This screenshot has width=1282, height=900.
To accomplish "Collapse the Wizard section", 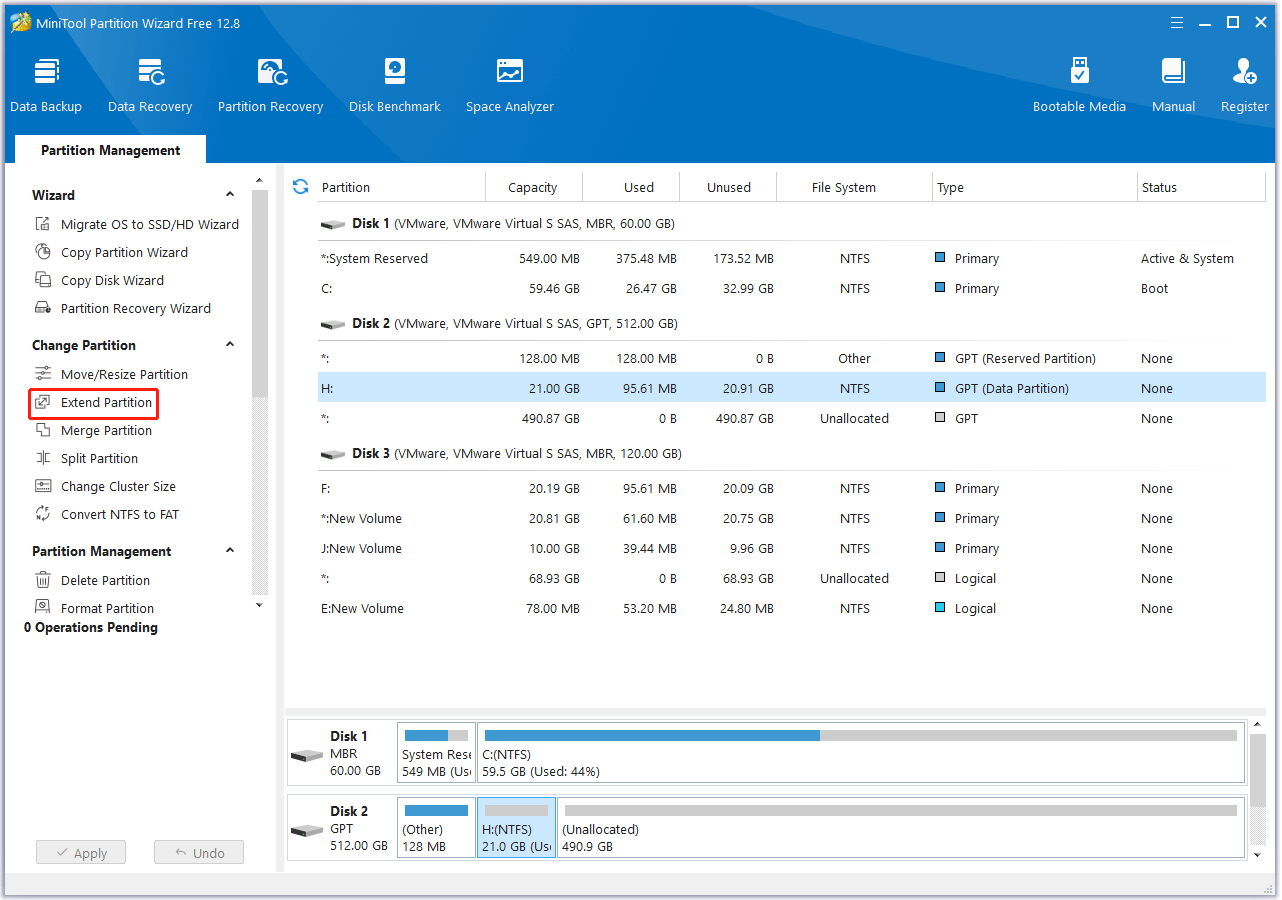I will click(x=230, y=195).
